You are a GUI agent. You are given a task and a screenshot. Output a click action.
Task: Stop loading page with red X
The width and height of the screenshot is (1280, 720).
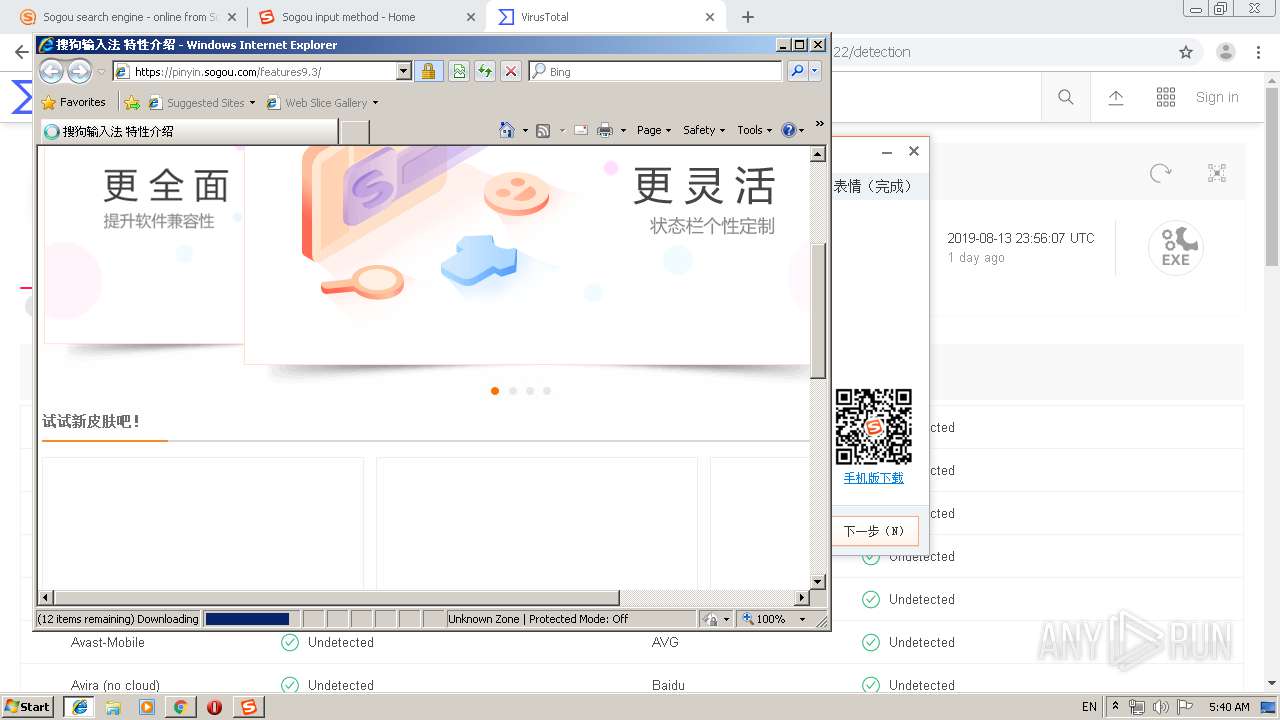(x=510, y=71)
